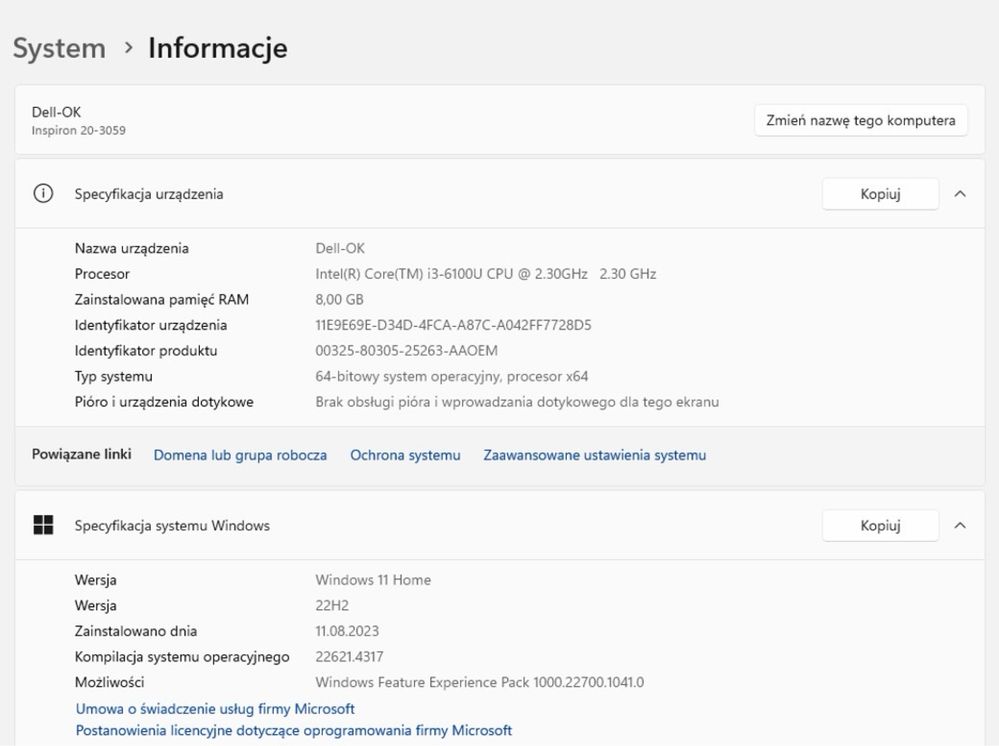Click the Specyfikacja urządzenia header text
The width and height of the screenshot is (999, 746).
pos(148,194)
